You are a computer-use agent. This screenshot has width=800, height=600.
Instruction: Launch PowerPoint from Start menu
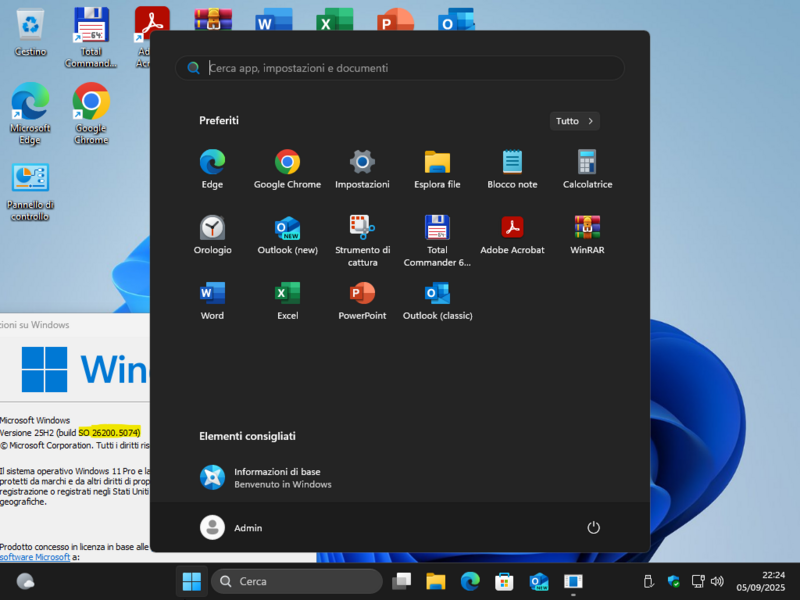362,299
